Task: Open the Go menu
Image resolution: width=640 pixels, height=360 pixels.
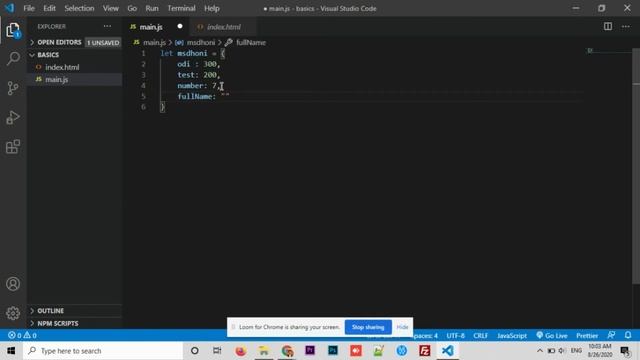Action: pos(132,8)
